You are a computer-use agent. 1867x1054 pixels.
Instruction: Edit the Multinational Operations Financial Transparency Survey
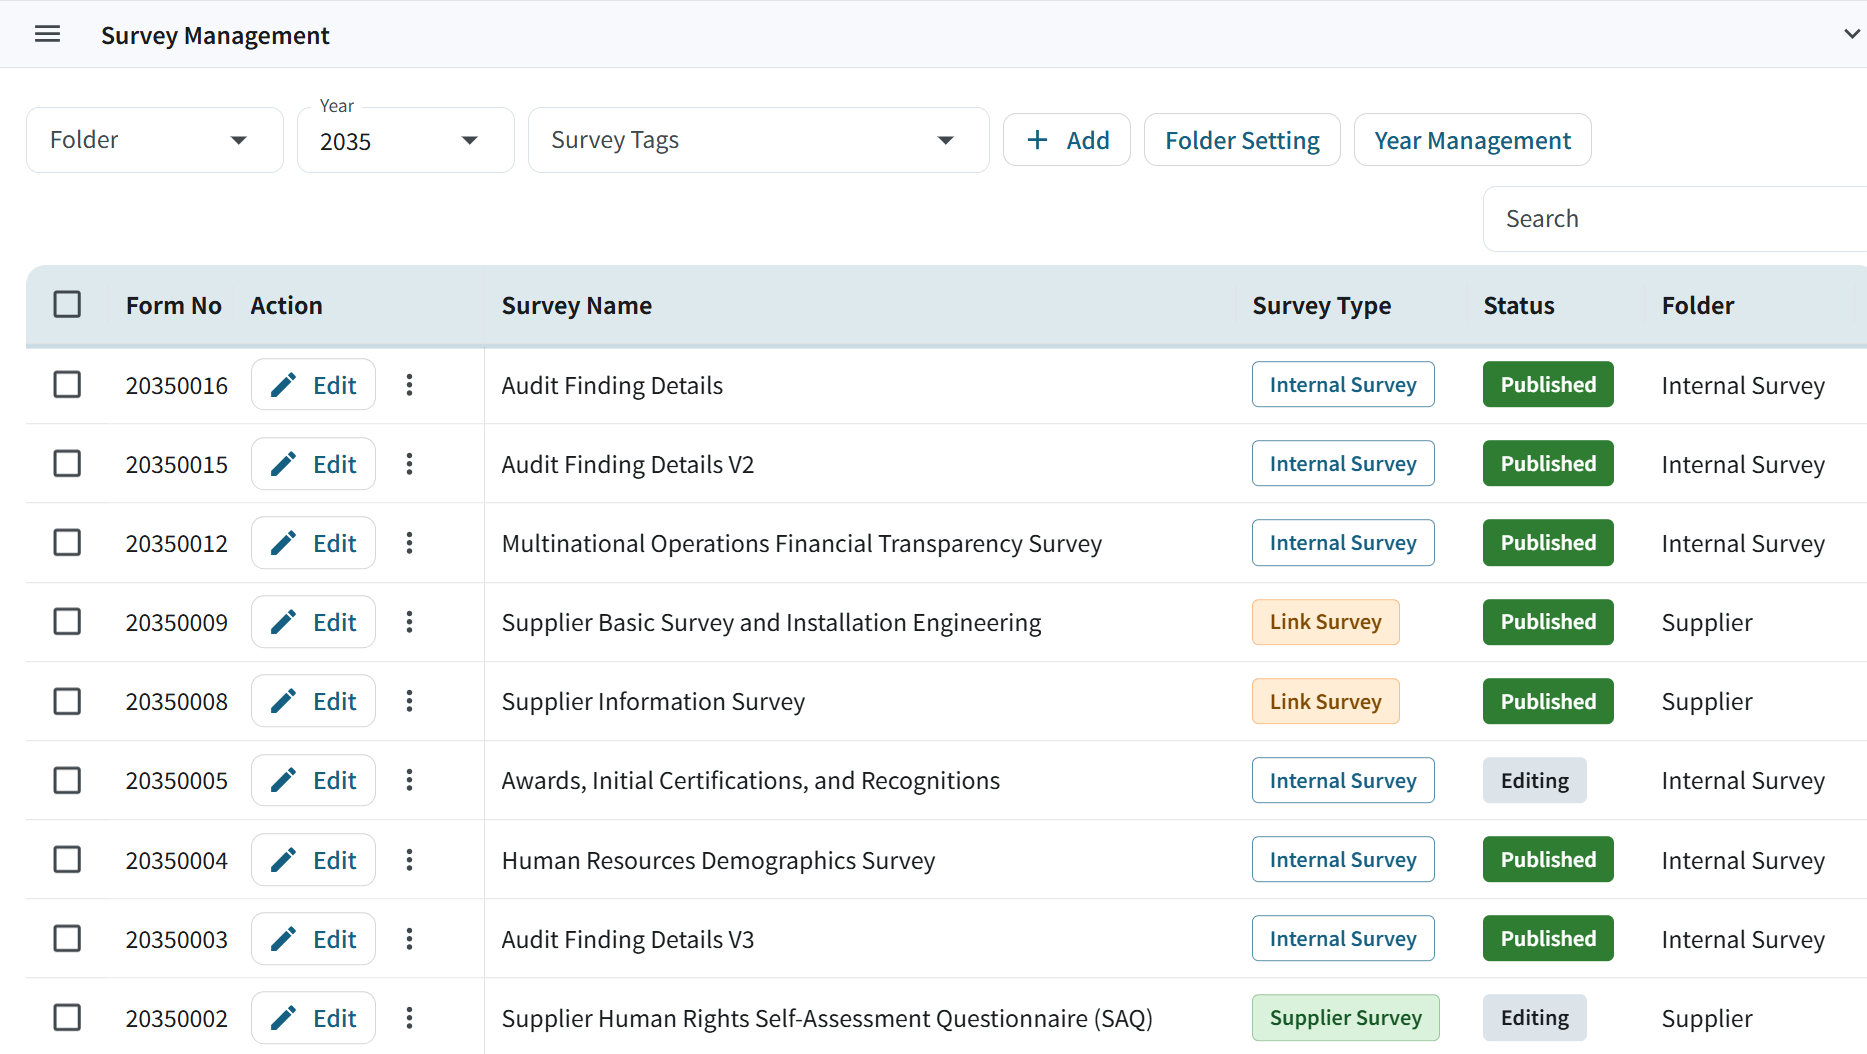[x=313, y=542]
